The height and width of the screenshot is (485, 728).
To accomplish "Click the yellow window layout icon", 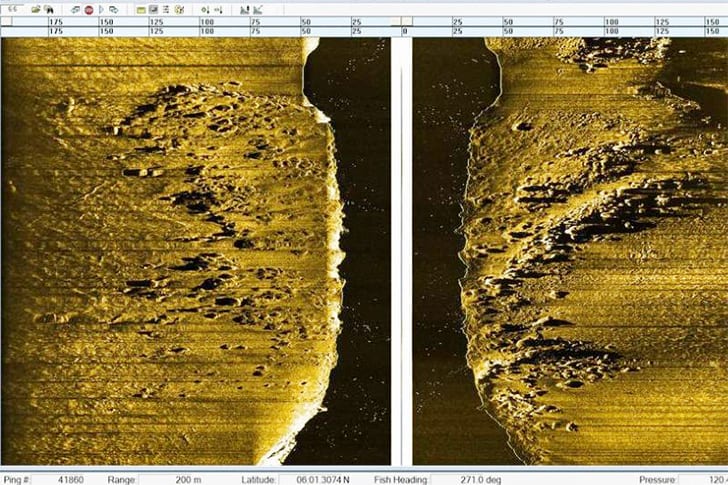I will pyautogui.click(x=141, y=9).
